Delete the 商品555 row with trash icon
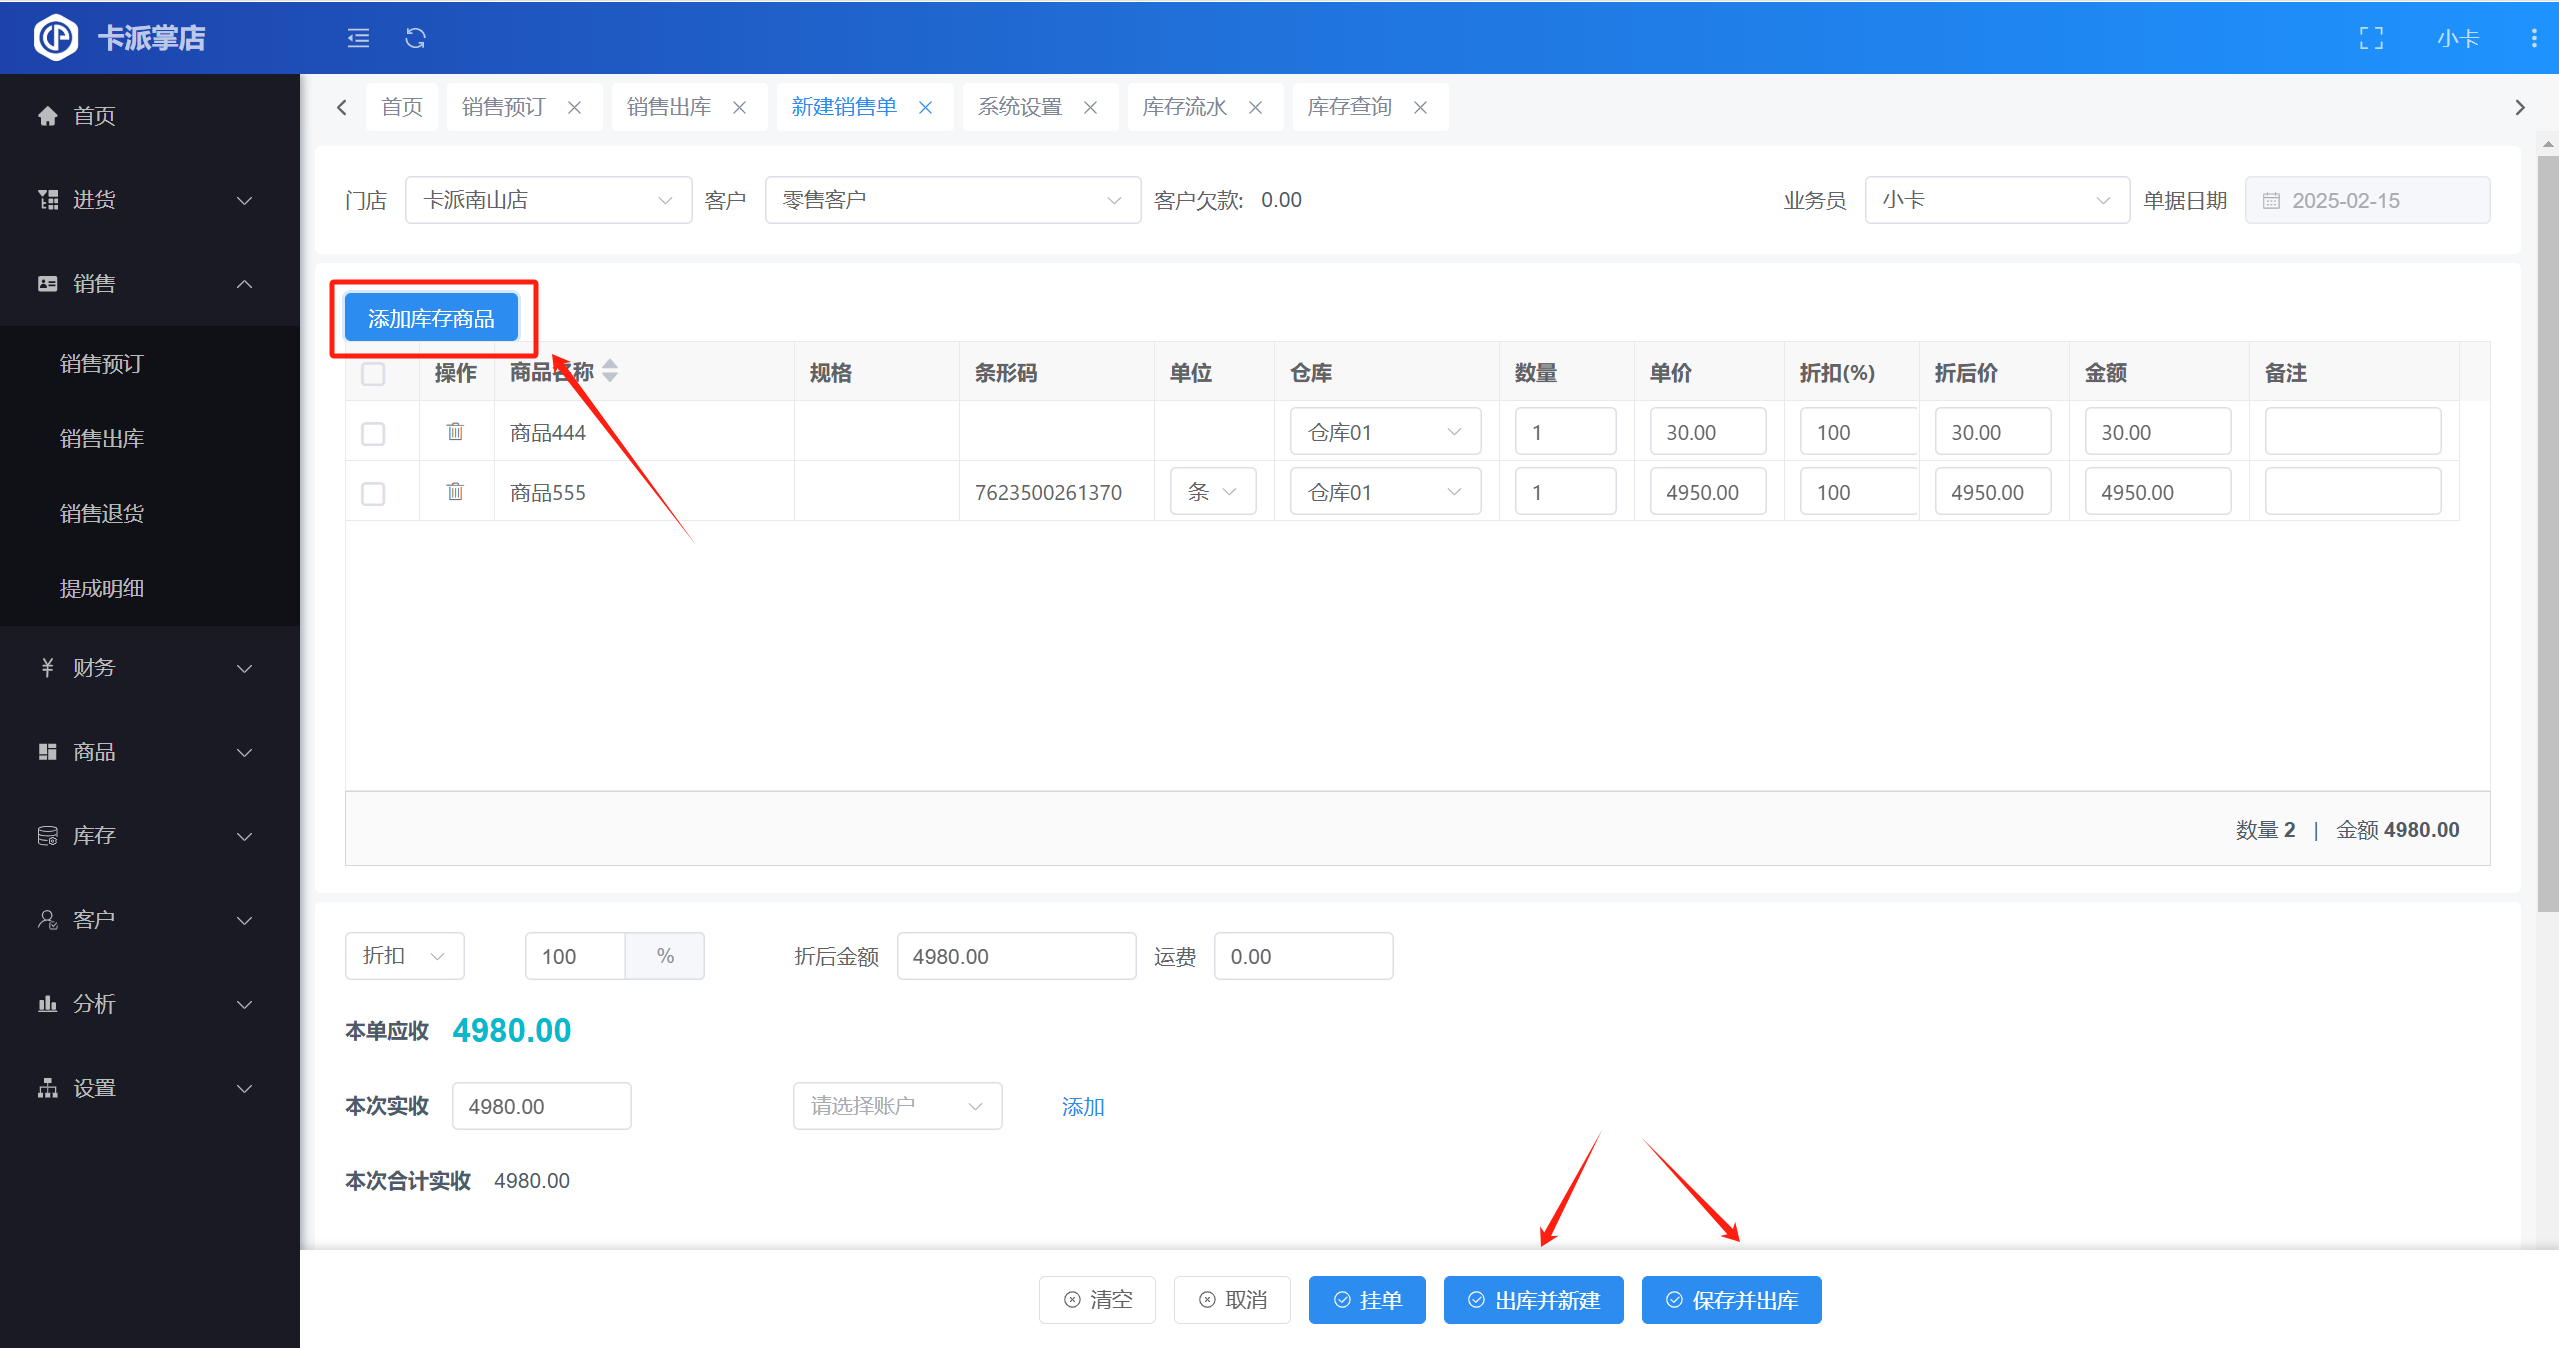This screenshot has width=2559, height=1348. point(455,492)
